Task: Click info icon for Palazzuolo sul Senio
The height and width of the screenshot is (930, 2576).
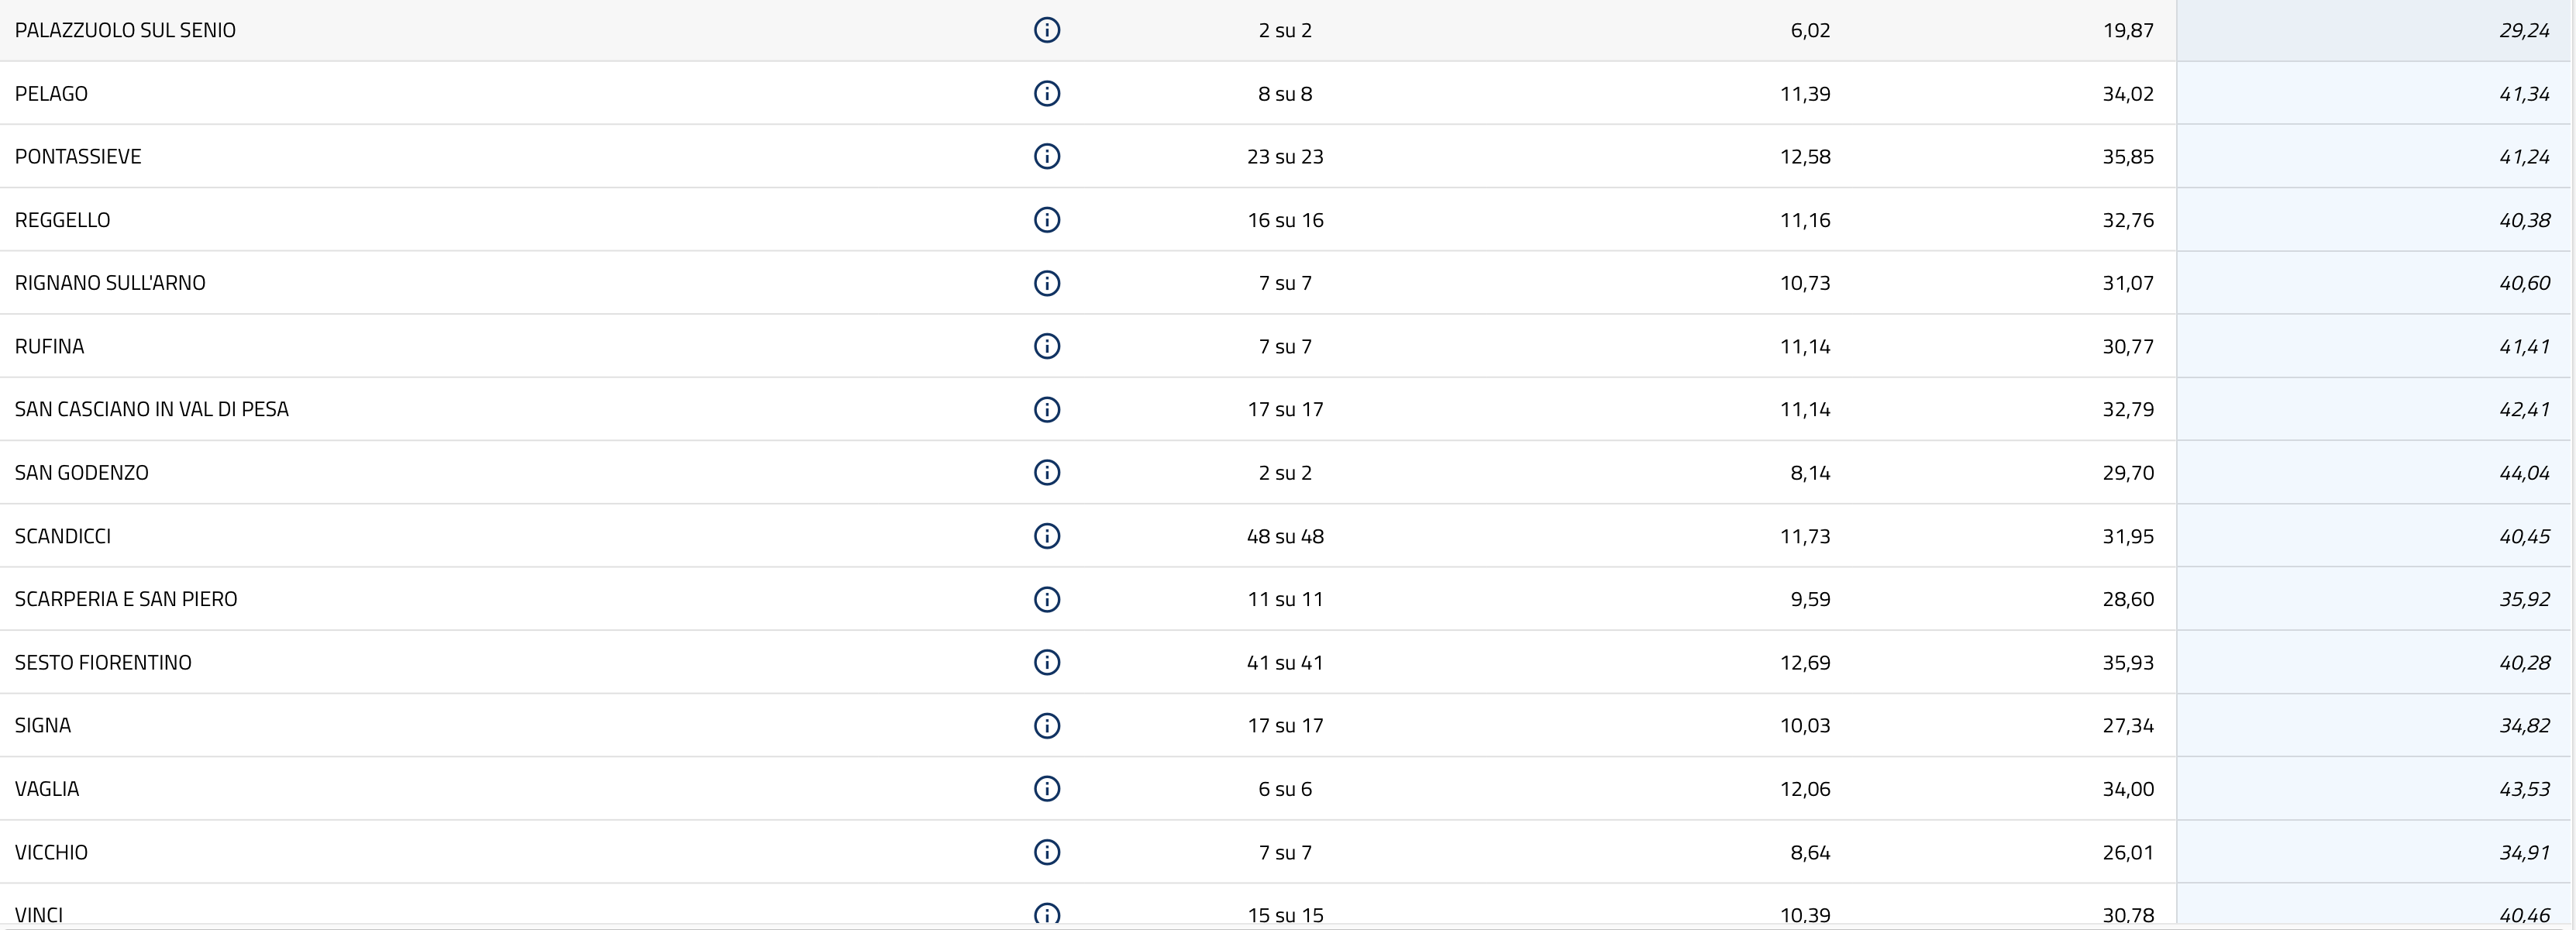Action: (1046, 30)
